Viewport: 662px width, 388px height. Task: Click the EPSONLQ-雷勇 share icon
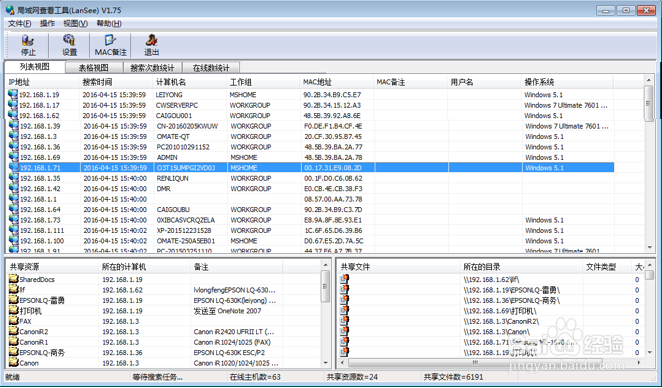pos(14,300)
